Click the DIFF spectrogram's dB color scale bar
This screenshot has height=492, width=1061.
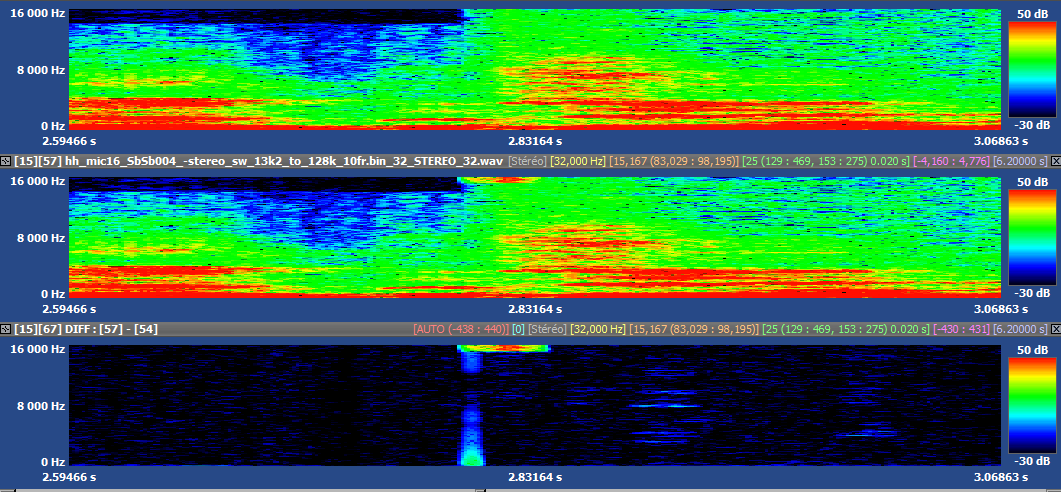[x=1031, y=405]
